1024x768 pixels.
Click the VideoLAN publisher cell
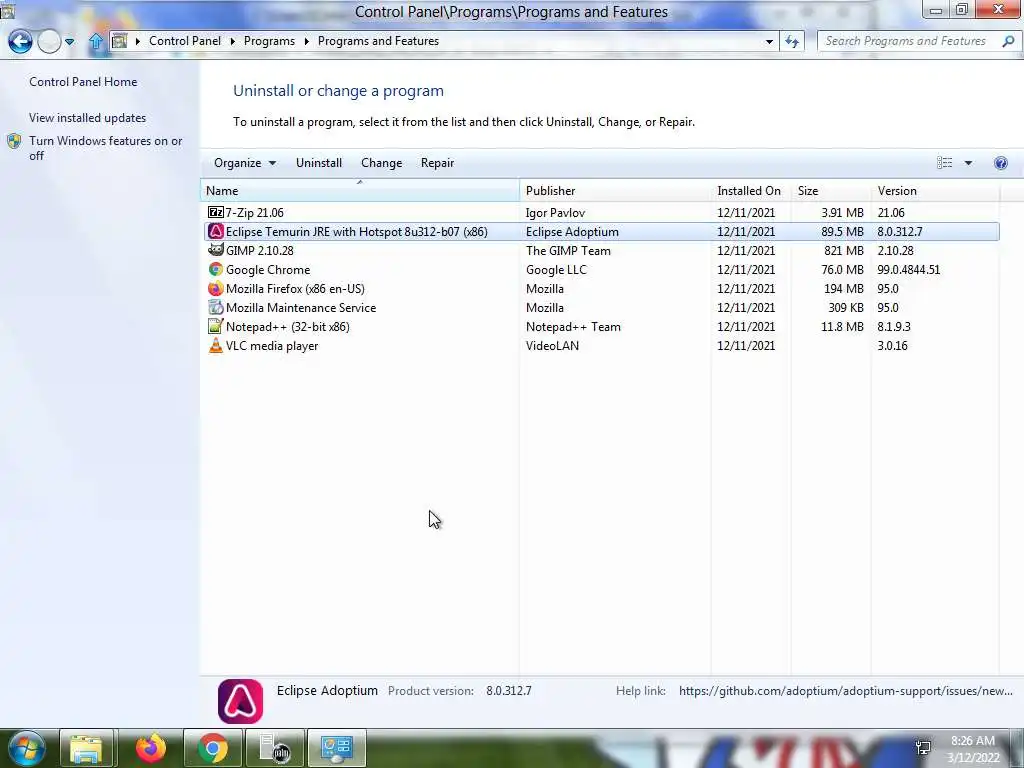(x=552, y=345)
